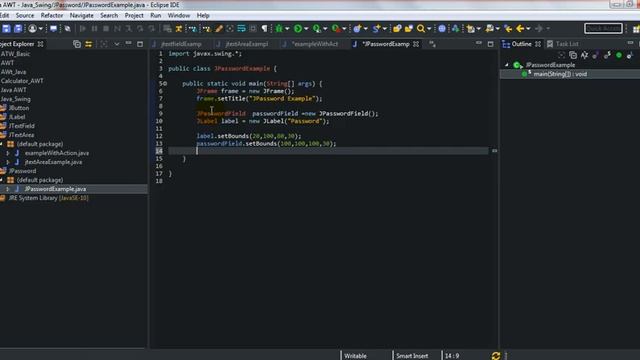Viewport: 640px width, 360px height.
Task: Click the Quick Access input field
Action: point(603,28)
